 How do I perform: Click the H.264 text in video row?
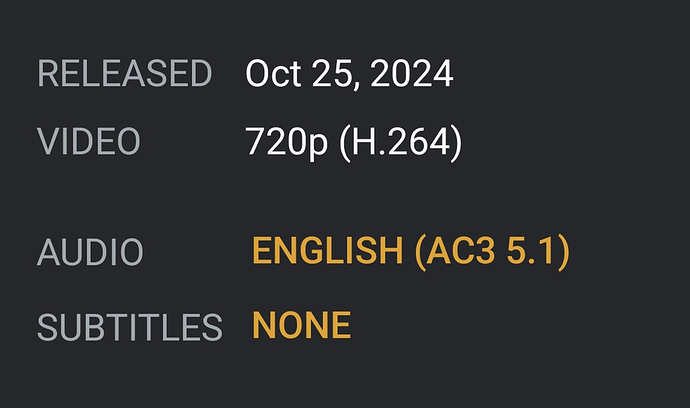point(401,142)
